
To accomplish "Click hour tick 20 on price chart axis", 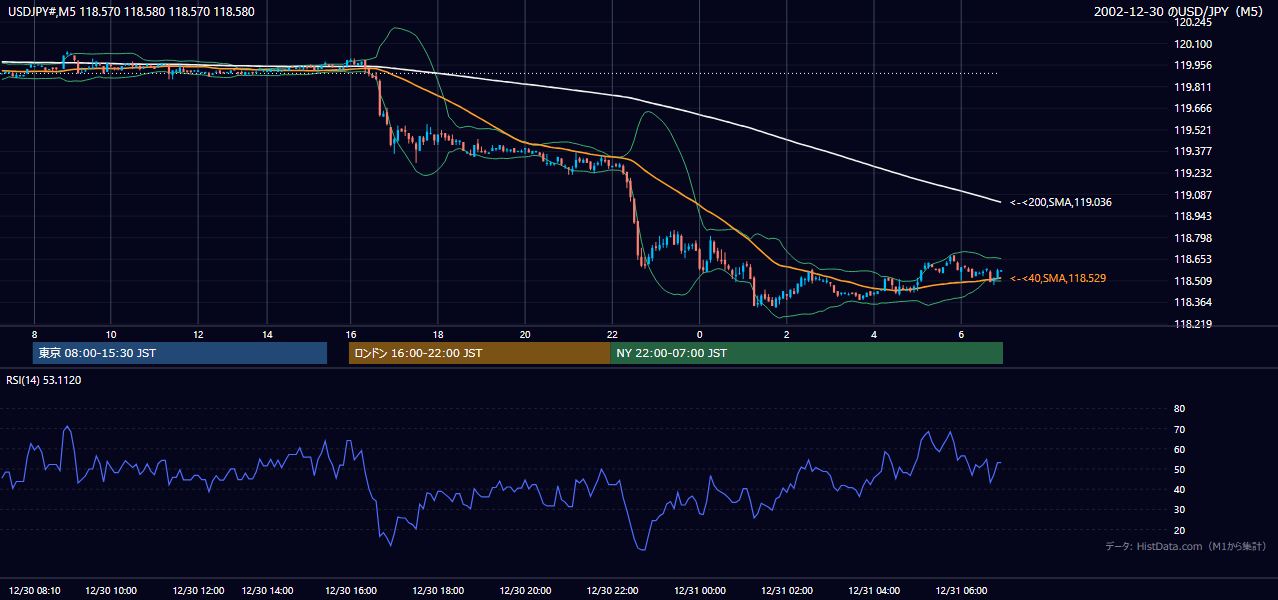I will [x=525, y=334].
